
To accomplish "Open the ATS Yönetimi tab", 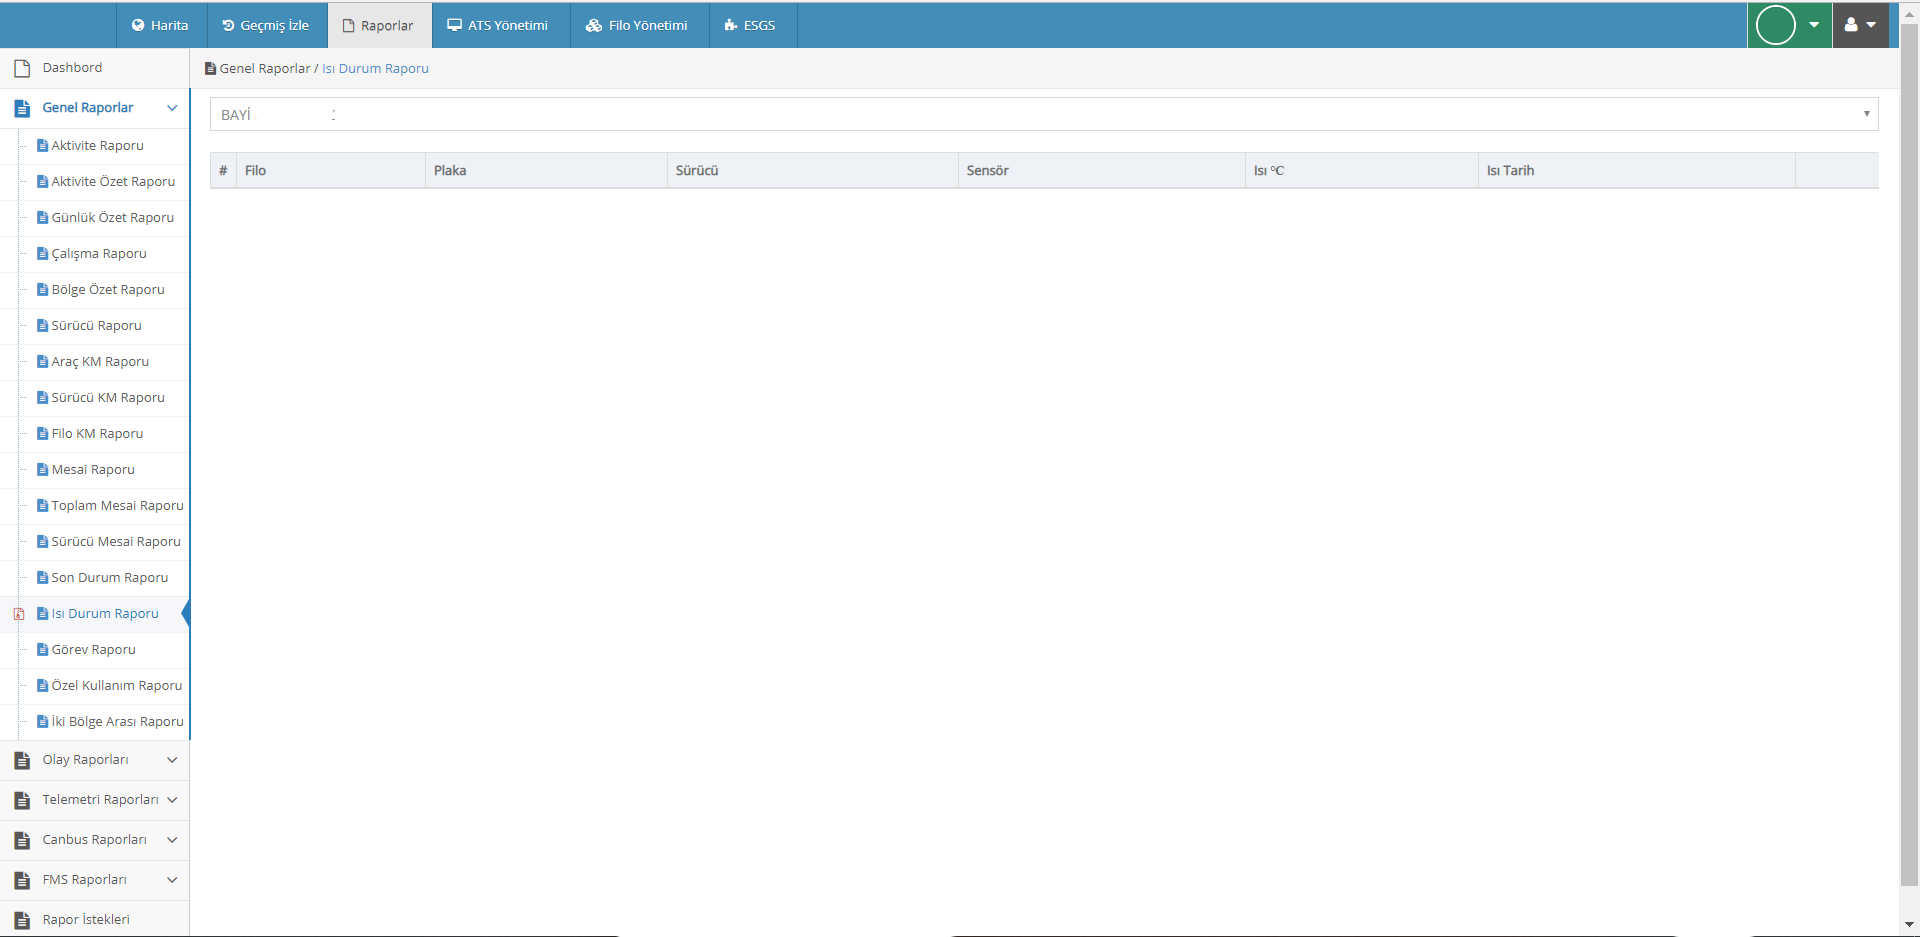I will tap(500, 25).
